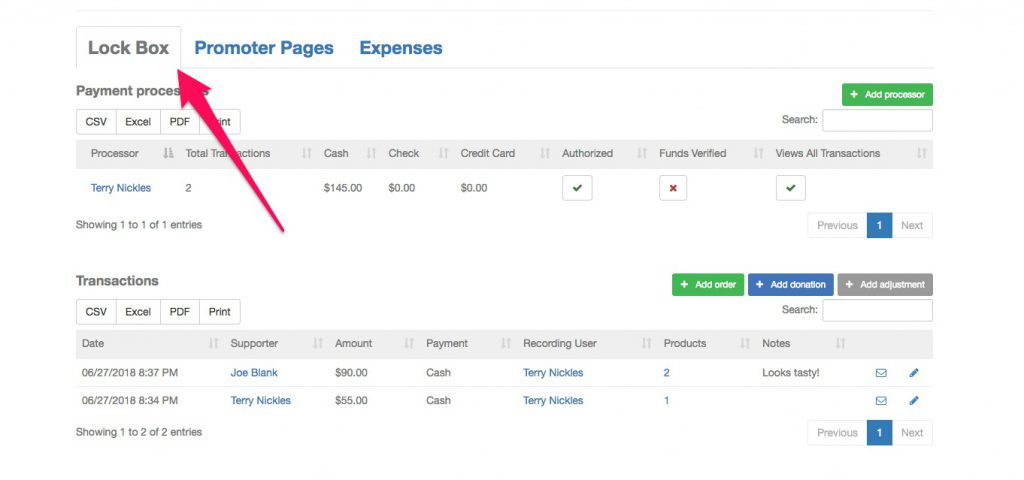Click envelope icon for $55.00 transaction
The width and height of the screenshot is (1024, 480).
click(881, 401)
